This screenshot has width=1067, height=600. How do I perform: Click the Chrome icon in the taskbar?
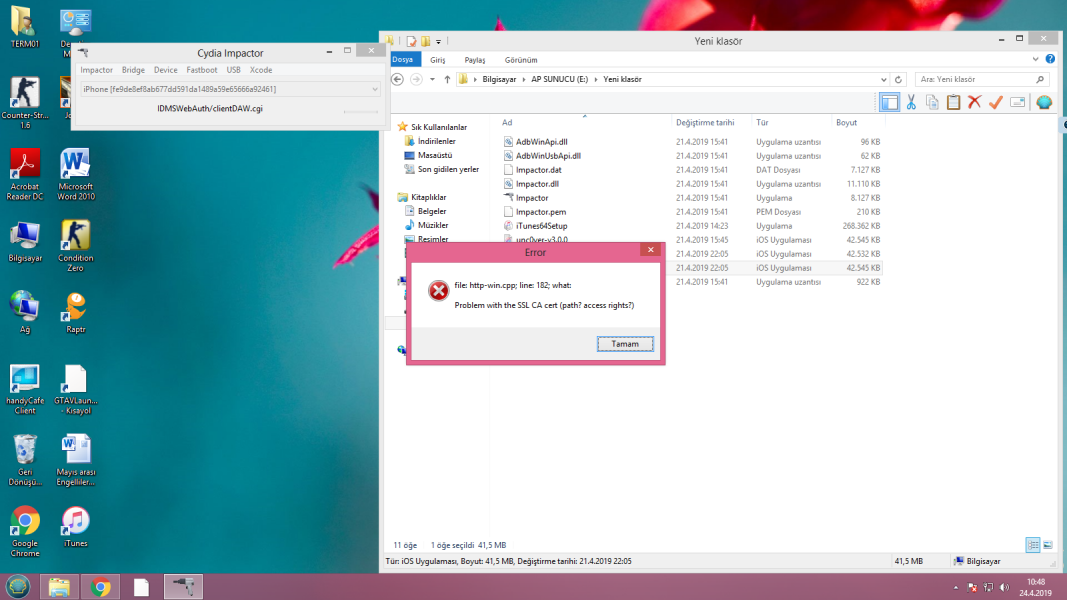coord(100,587)
